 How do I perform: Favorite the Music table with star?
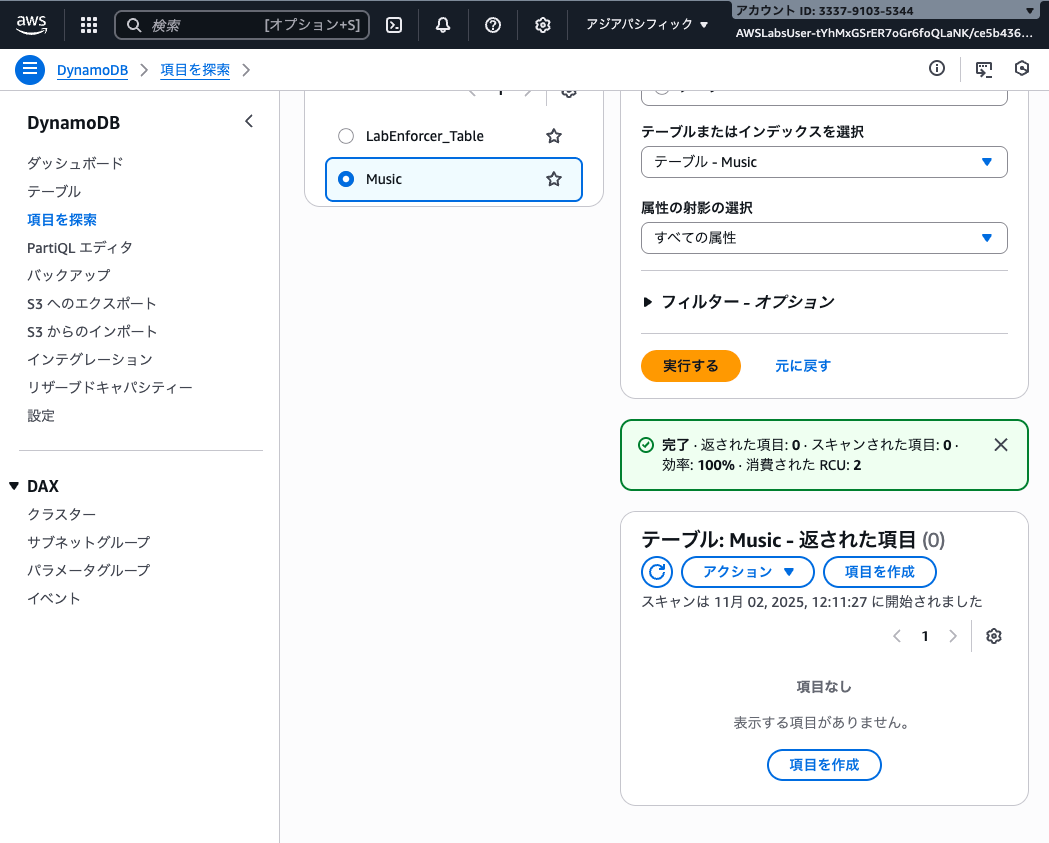pyautogui.click(x=554, y=179)
